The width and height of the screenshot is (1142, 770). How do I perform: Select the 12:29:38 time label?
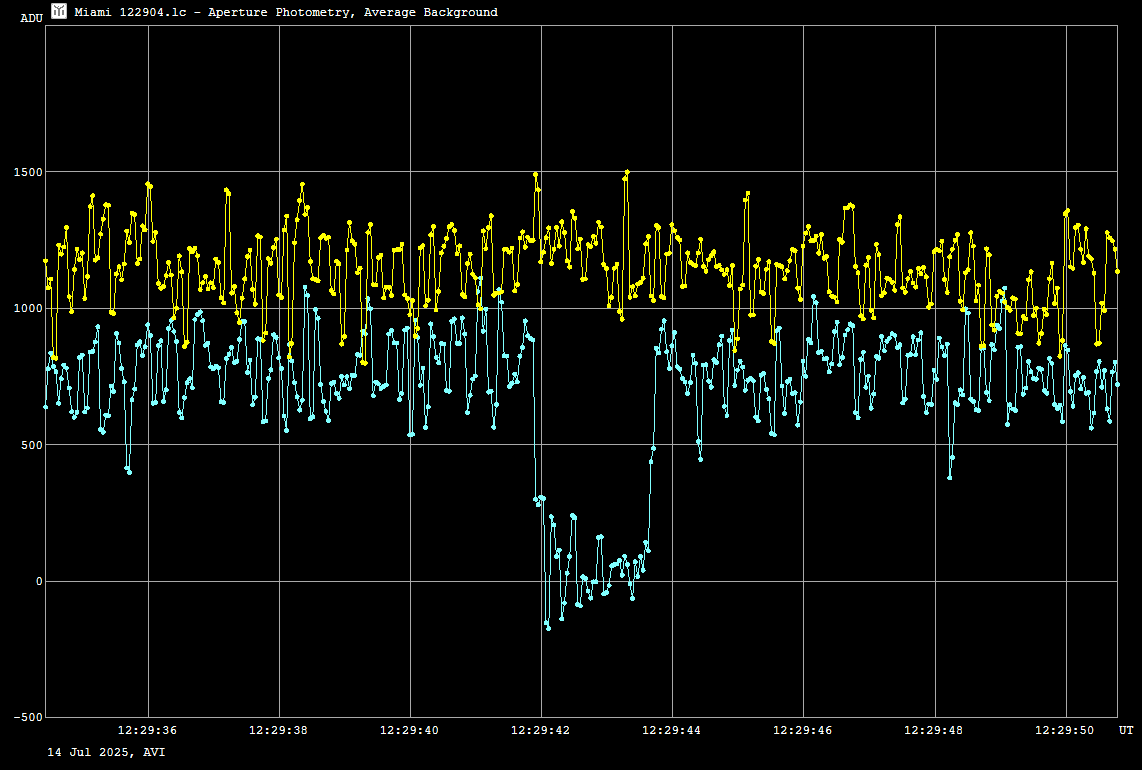coord(279,731)
